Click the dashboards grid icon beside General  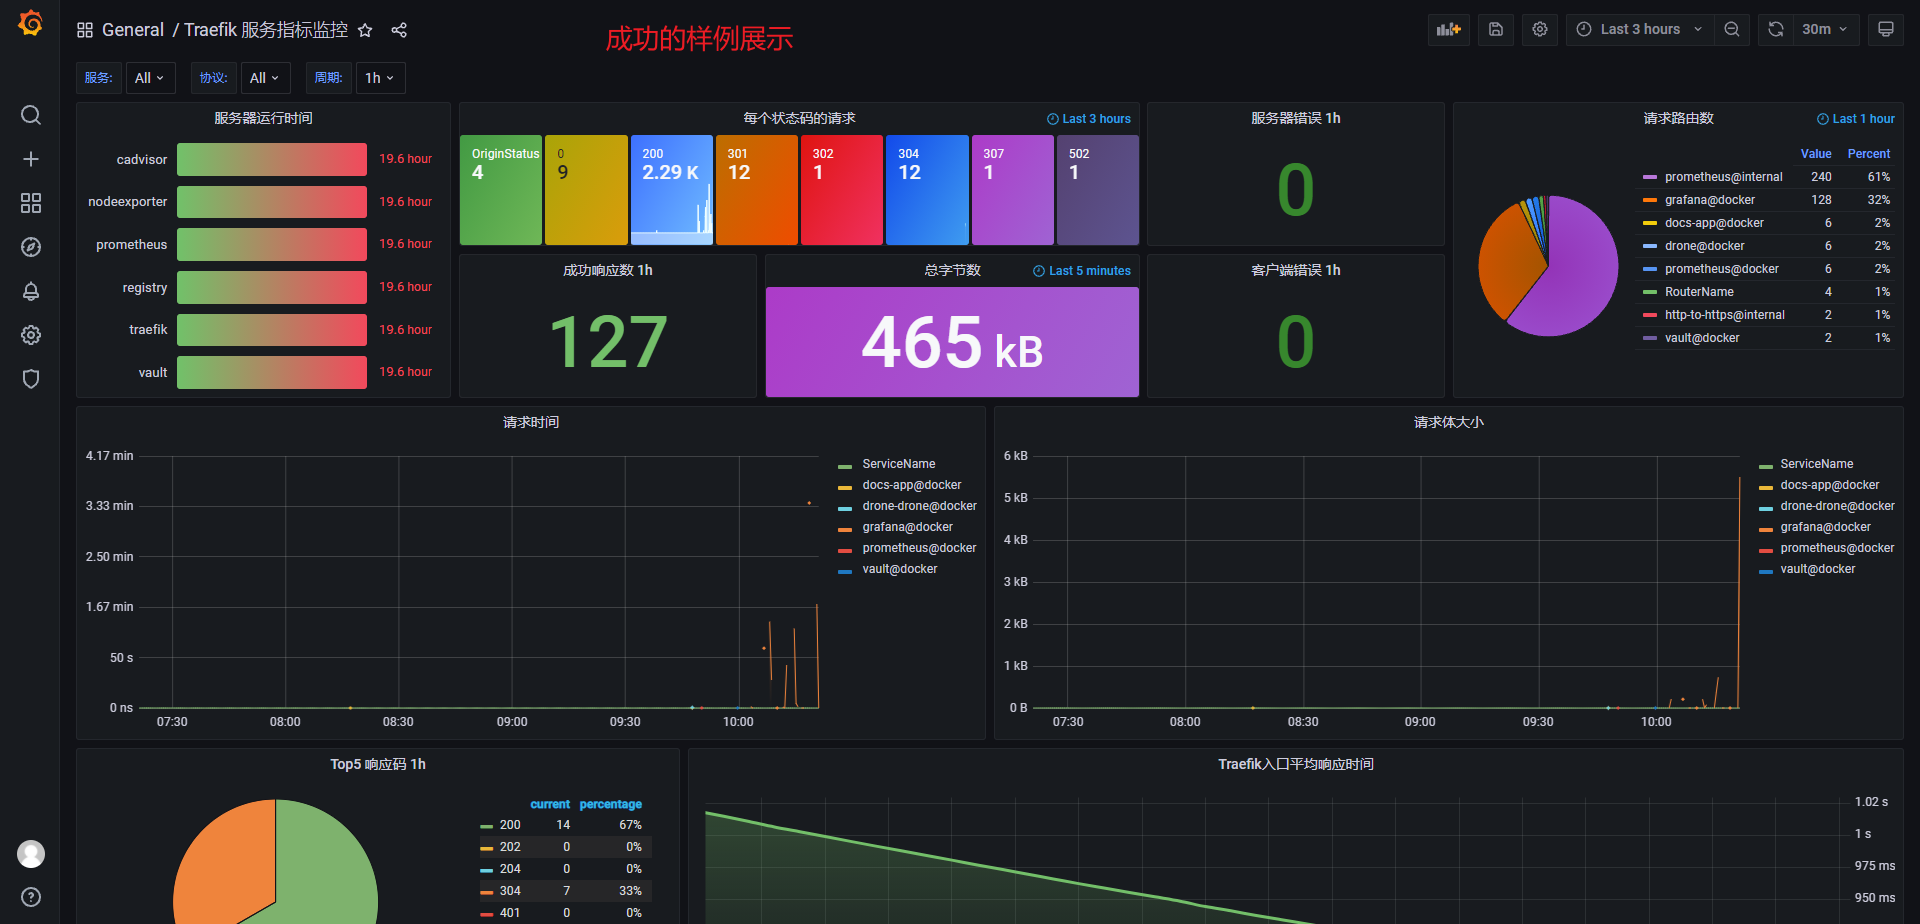coord(85,30)
